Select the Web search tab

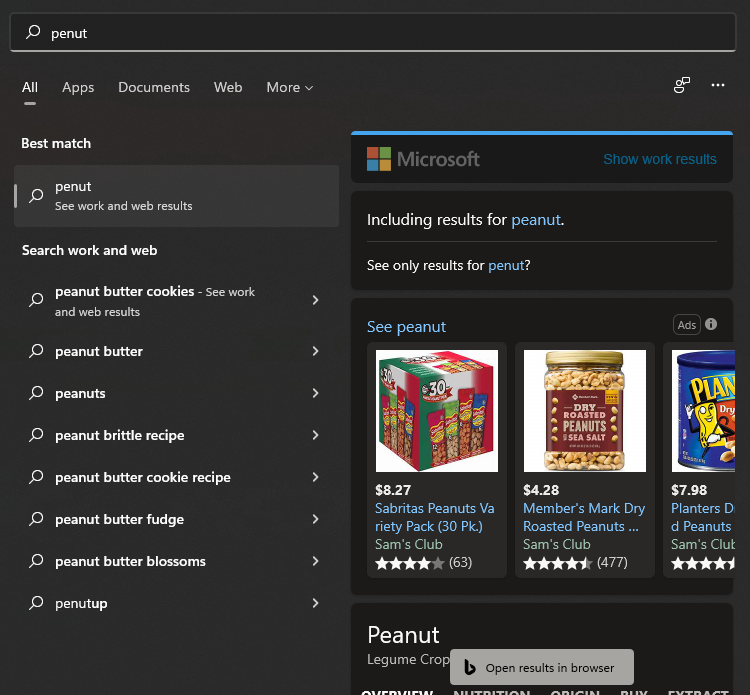coord(228,87)
